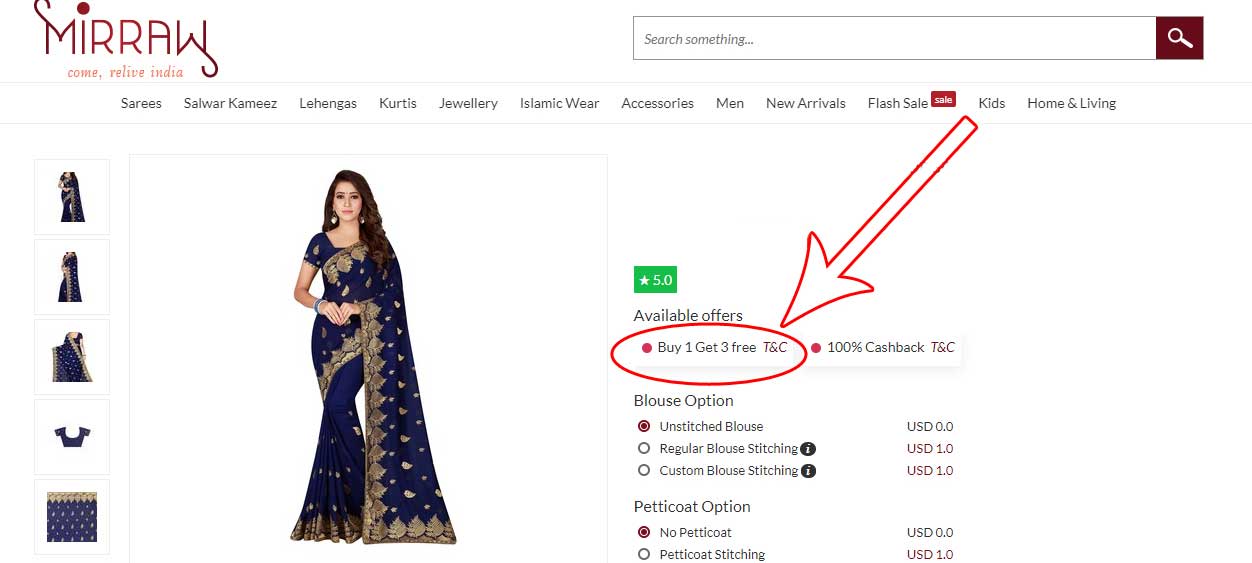Open the Home & Living menu

point(1071,103)
